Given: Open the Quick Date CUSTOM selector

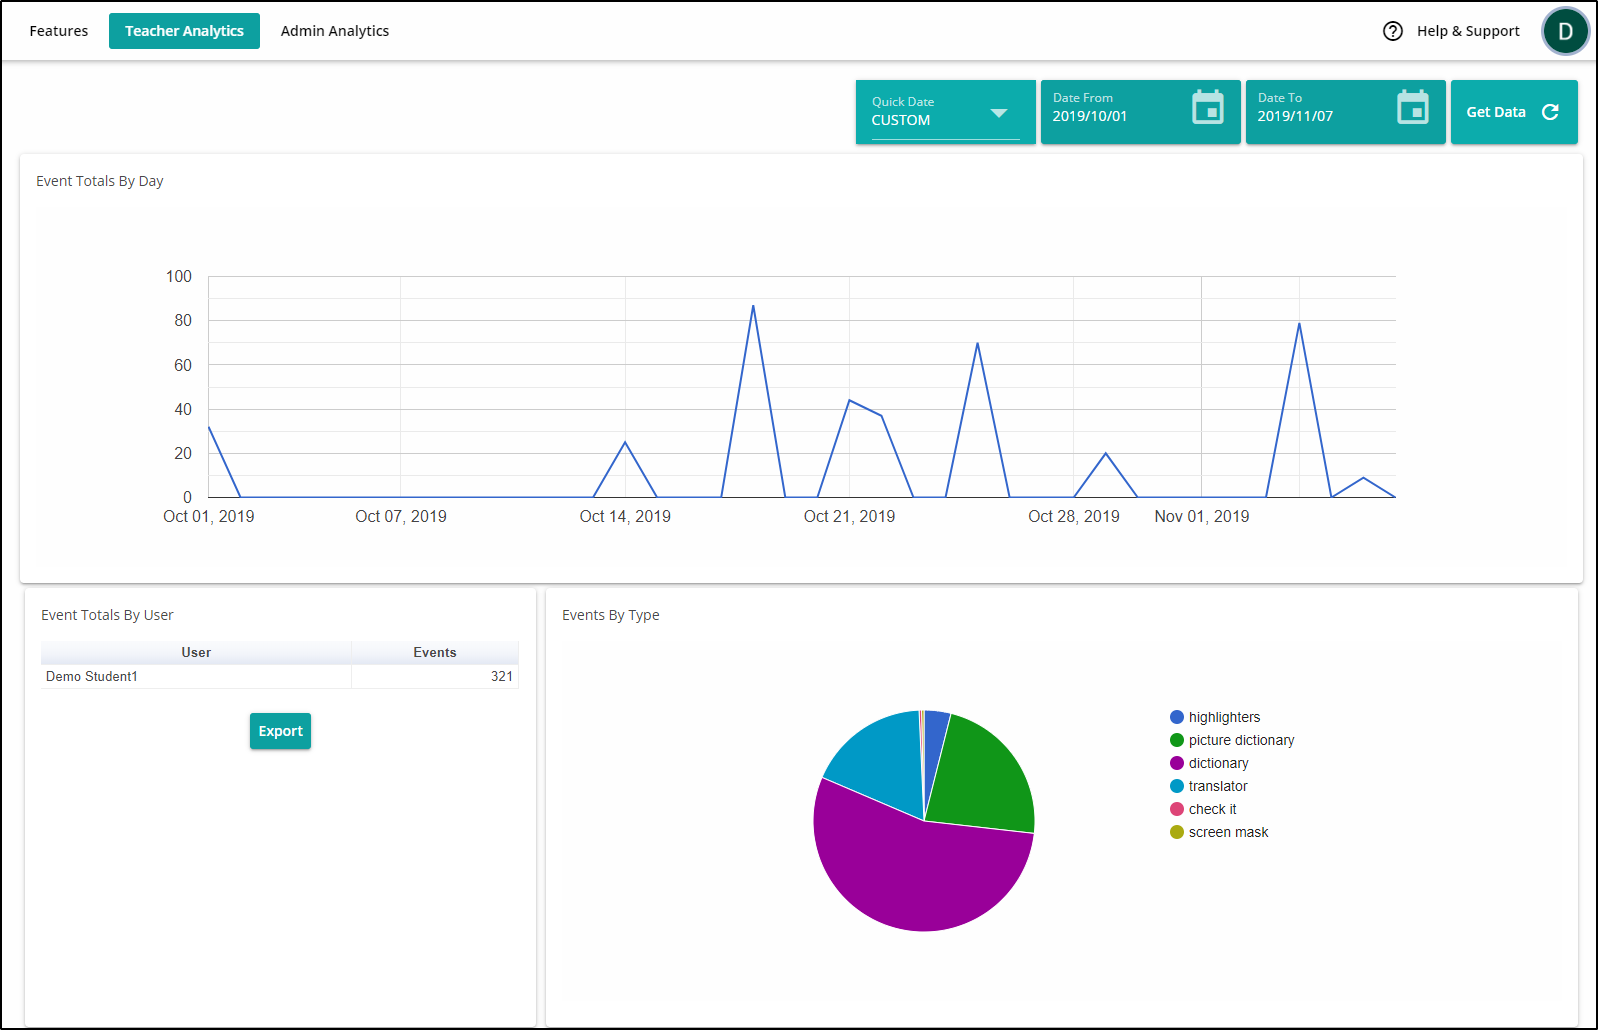Looking at the screenshot, I should click(x=945, y=112).
